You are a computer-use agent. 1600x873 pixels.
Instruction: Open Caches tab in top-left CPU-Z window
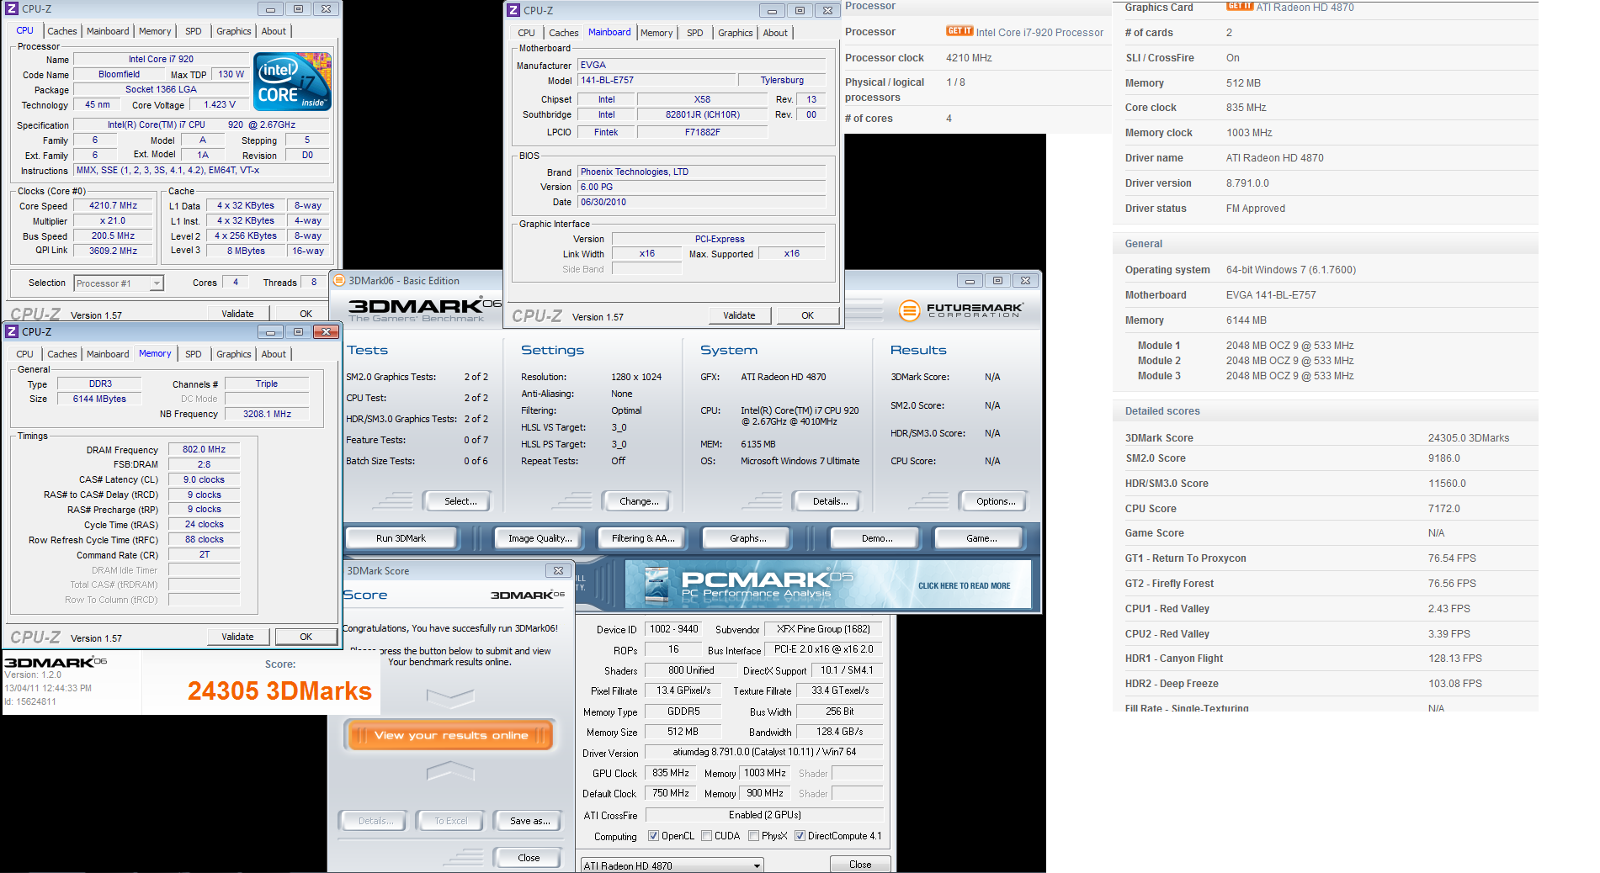(x=62, y=31)
